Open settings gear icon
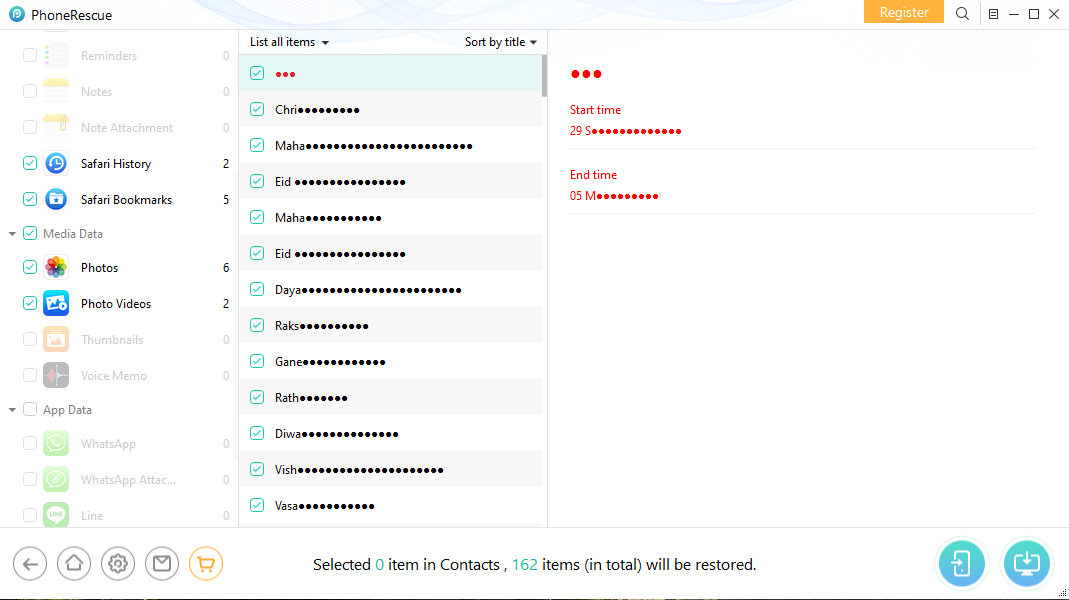 pos(118,564)
